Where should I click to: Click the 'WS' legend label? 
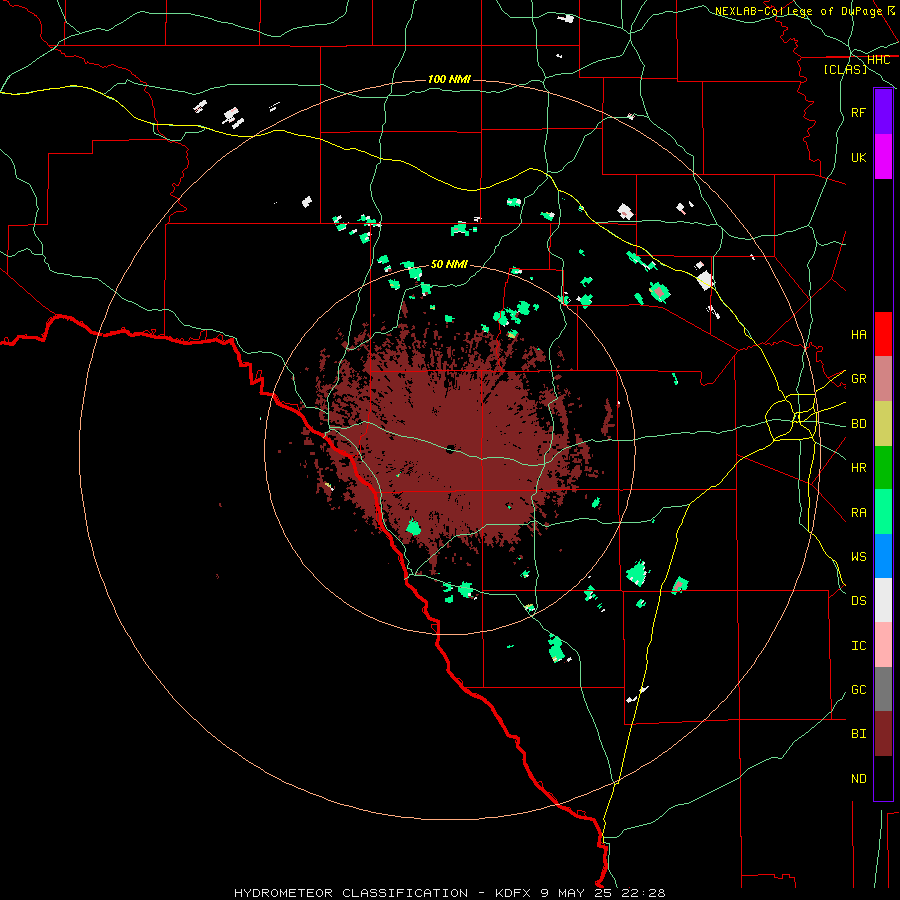point(858,557)
